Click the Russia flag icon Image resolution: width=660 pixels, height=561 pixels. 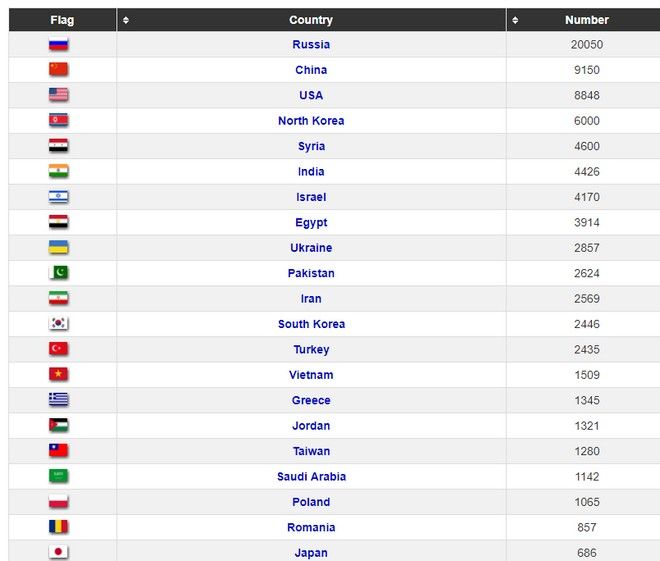coord(59,45)
